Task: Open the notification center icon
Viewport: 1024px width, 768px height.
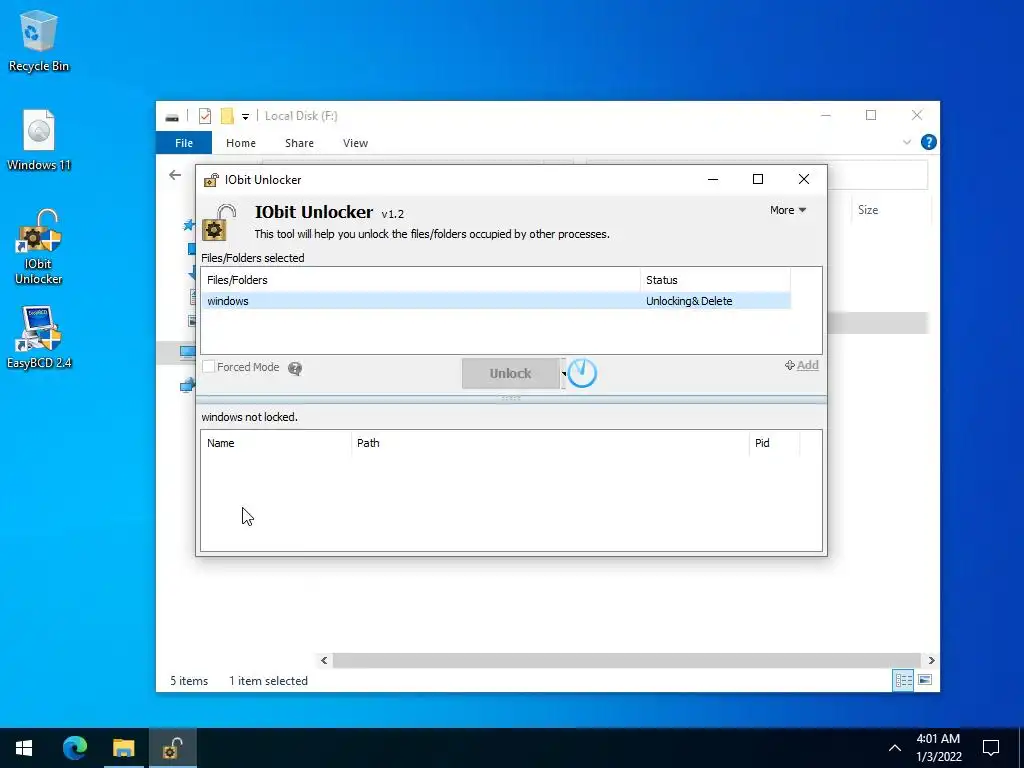Action: [991, 748]
